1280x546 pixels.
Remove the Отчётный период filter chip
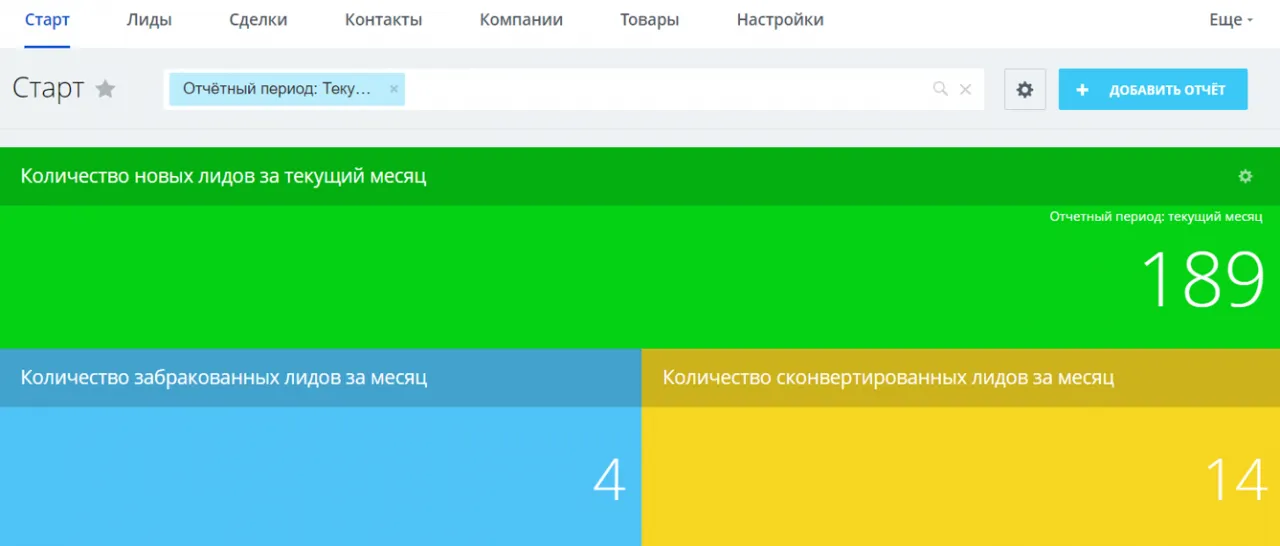394,89
